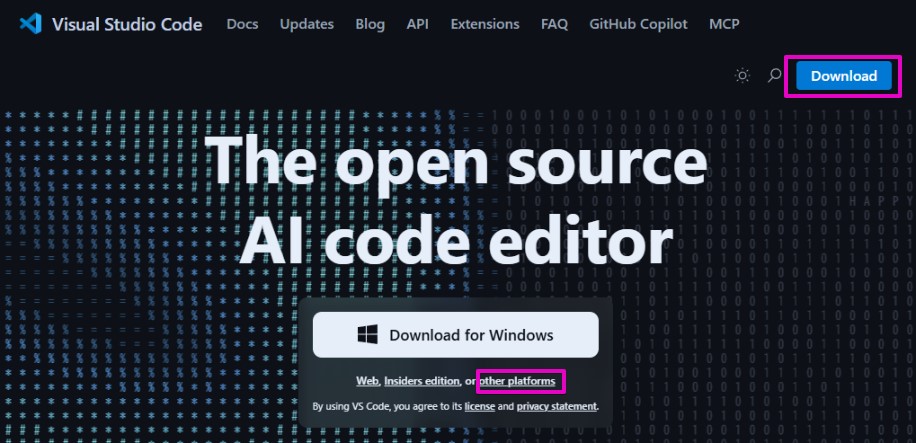
Task: Go to the Blog page
Action: coord(370,24)
